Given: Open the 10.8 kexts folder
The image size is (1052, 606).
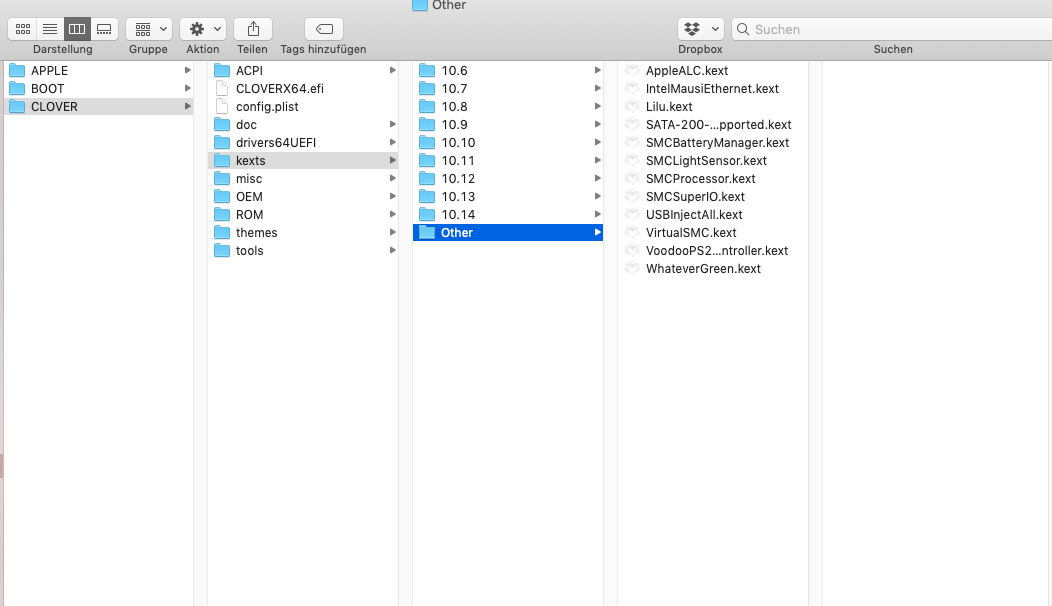Looking at the screenshot, I should (x=508, y=107).
